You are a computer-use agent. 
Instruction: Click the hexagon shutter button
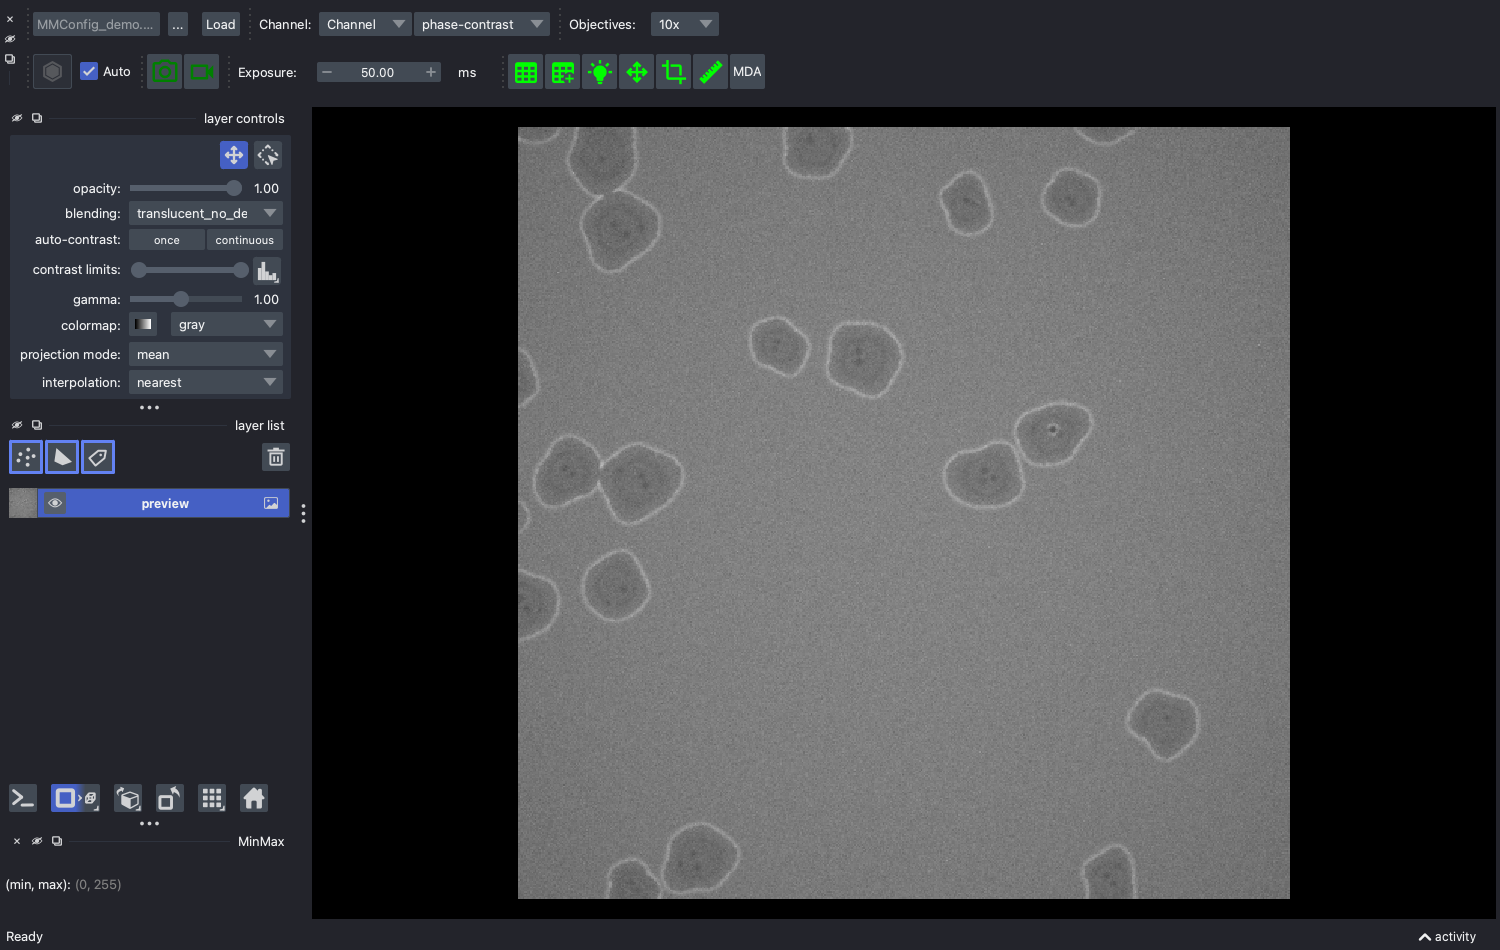pos(53,72)
